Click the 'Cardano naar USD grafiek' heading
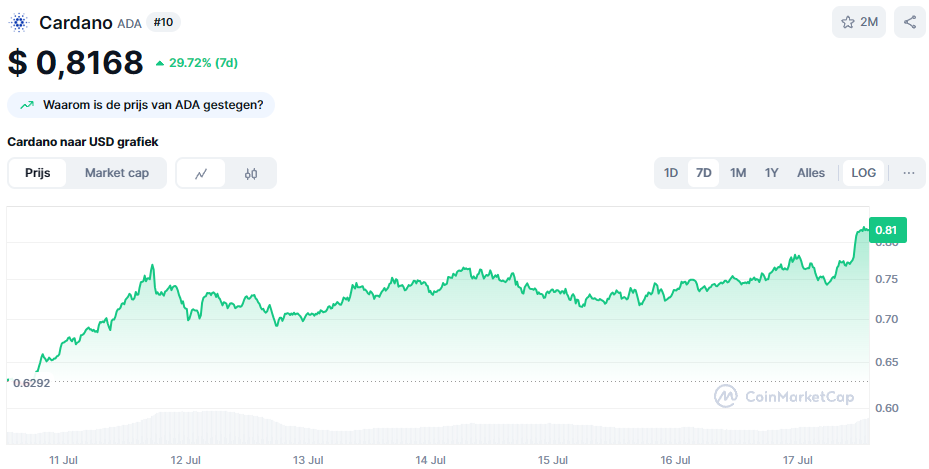Image resolution: width=929 pixels, height=469 pixels. tap(83, 142)
